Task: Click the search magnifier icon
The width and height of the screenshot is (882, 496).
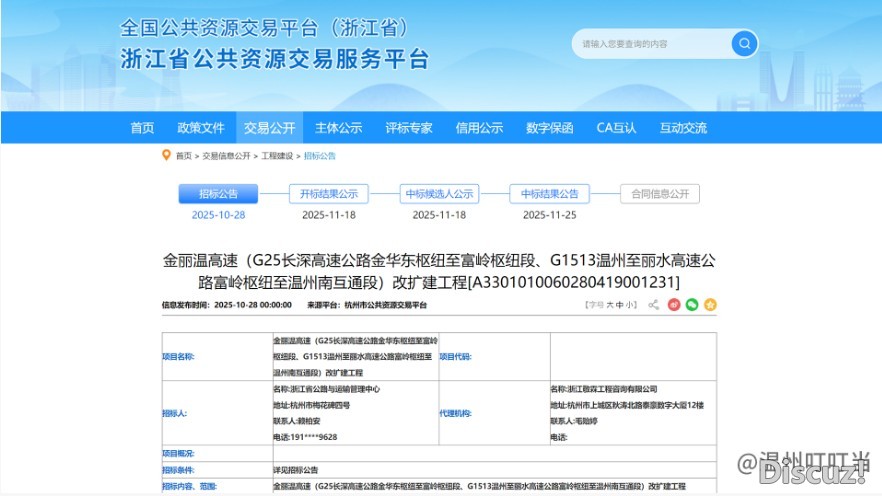Action: click(x=744, y=44)
